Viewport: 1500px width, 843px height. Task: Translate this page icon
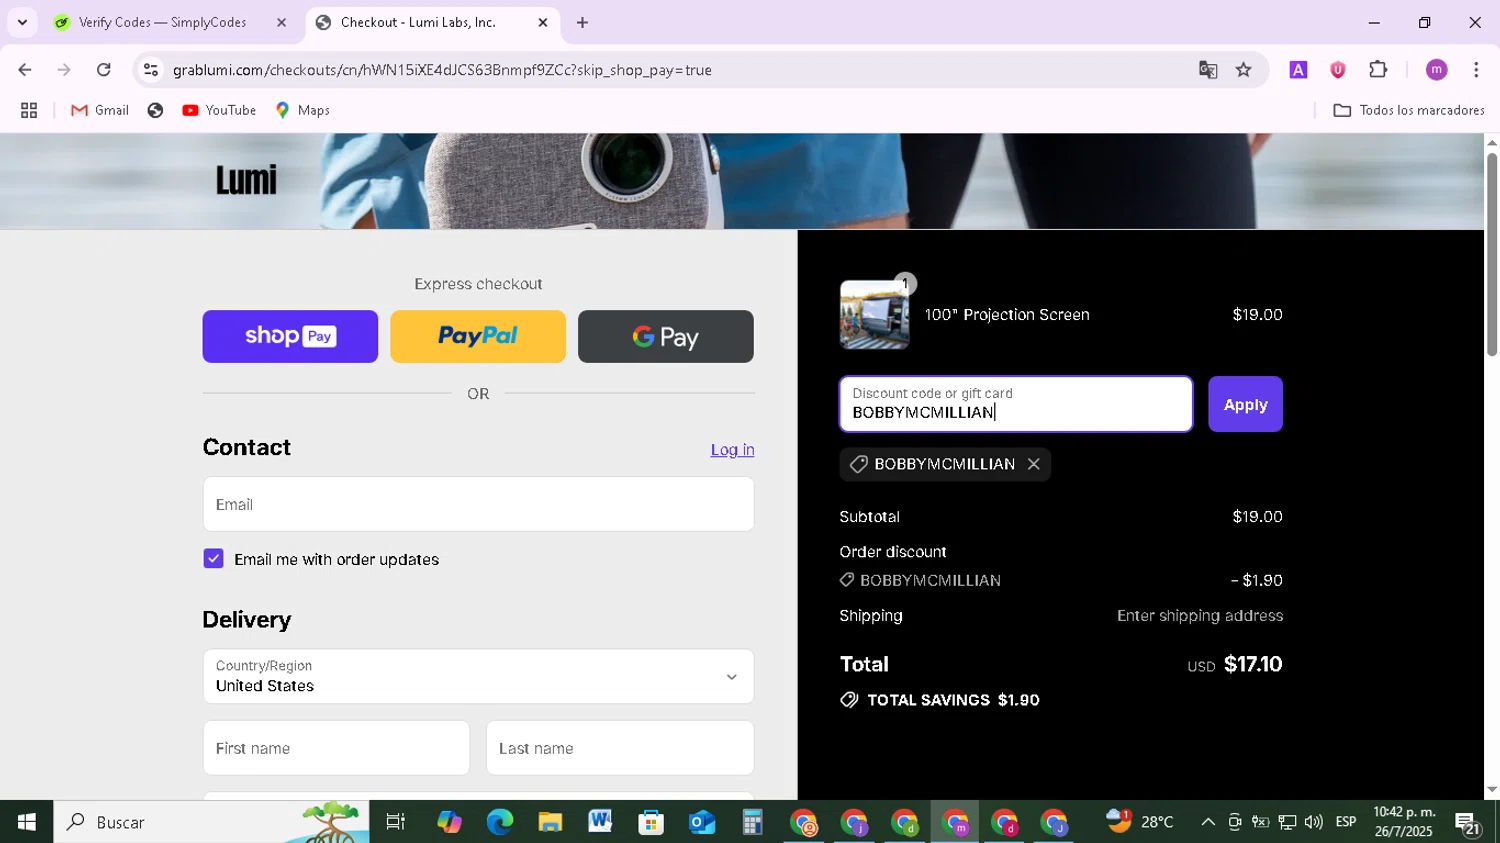[x=1208, y=70]
